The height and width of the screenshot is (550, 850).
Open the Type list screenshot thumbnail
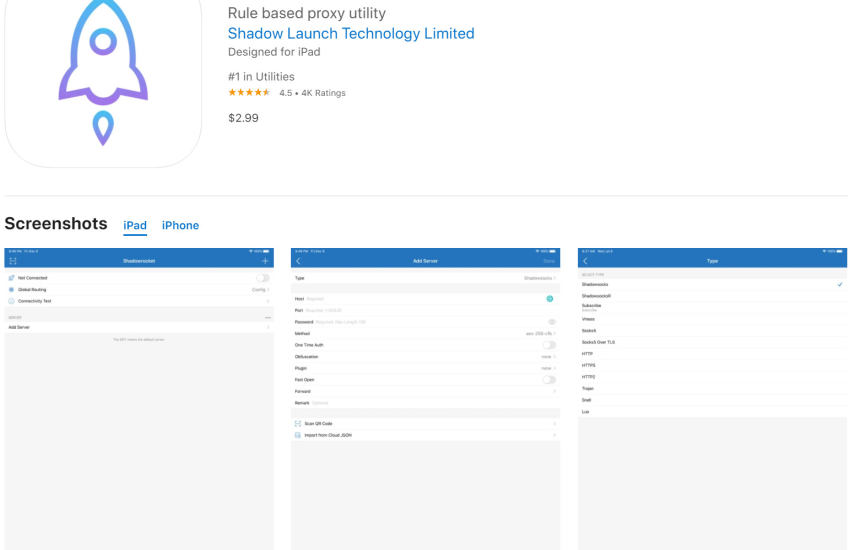tap(712, 399)
